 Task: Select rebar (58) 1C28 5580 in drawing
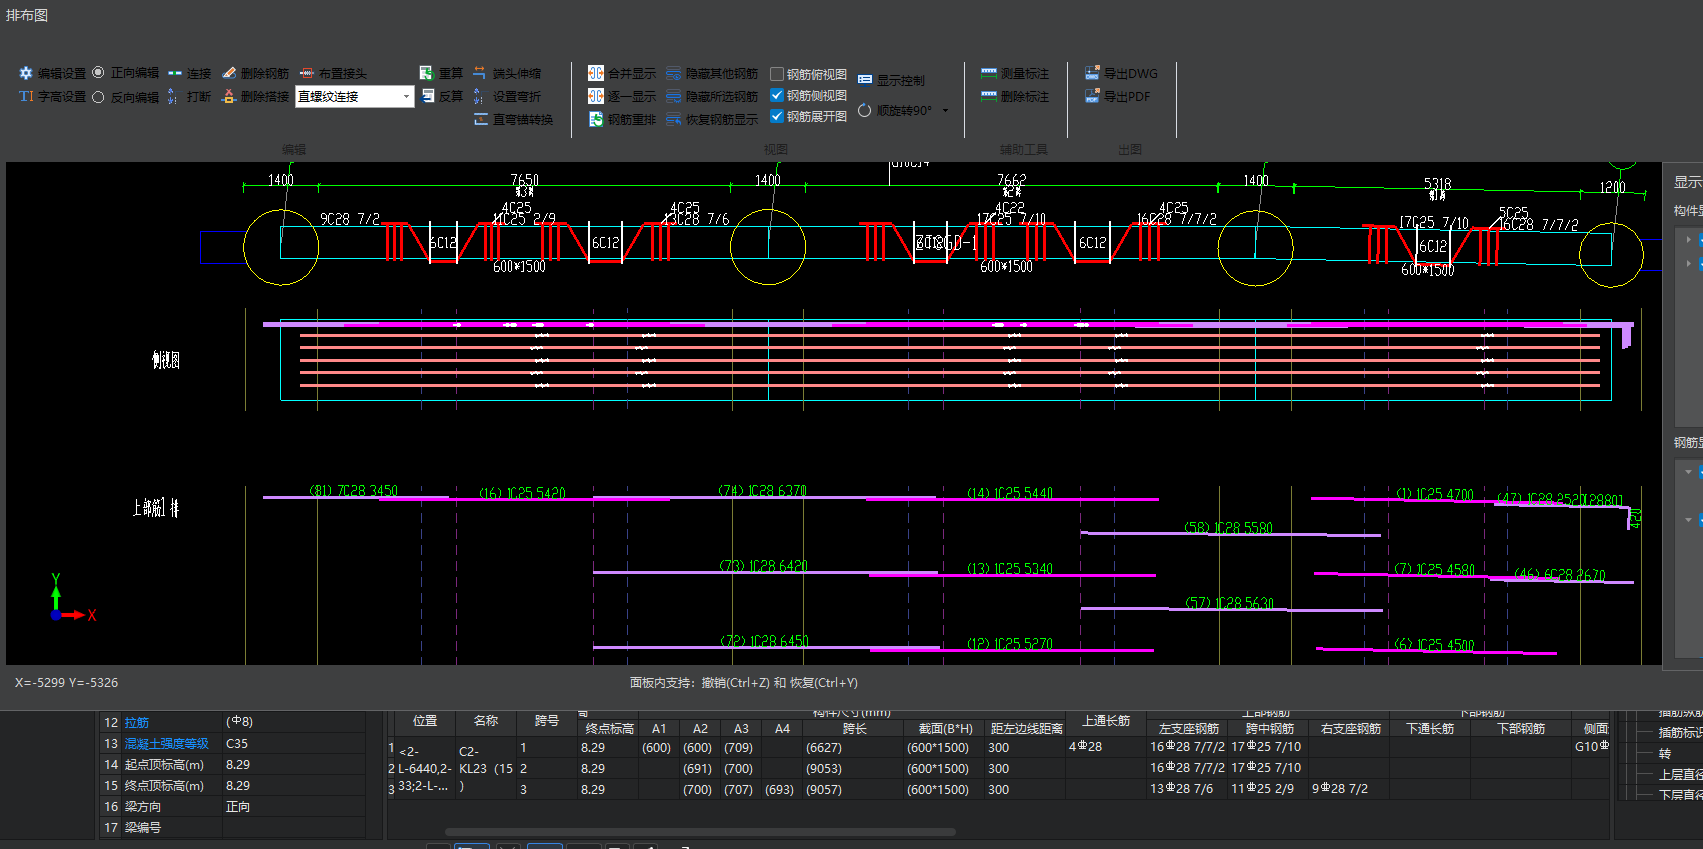[1228, 528]
